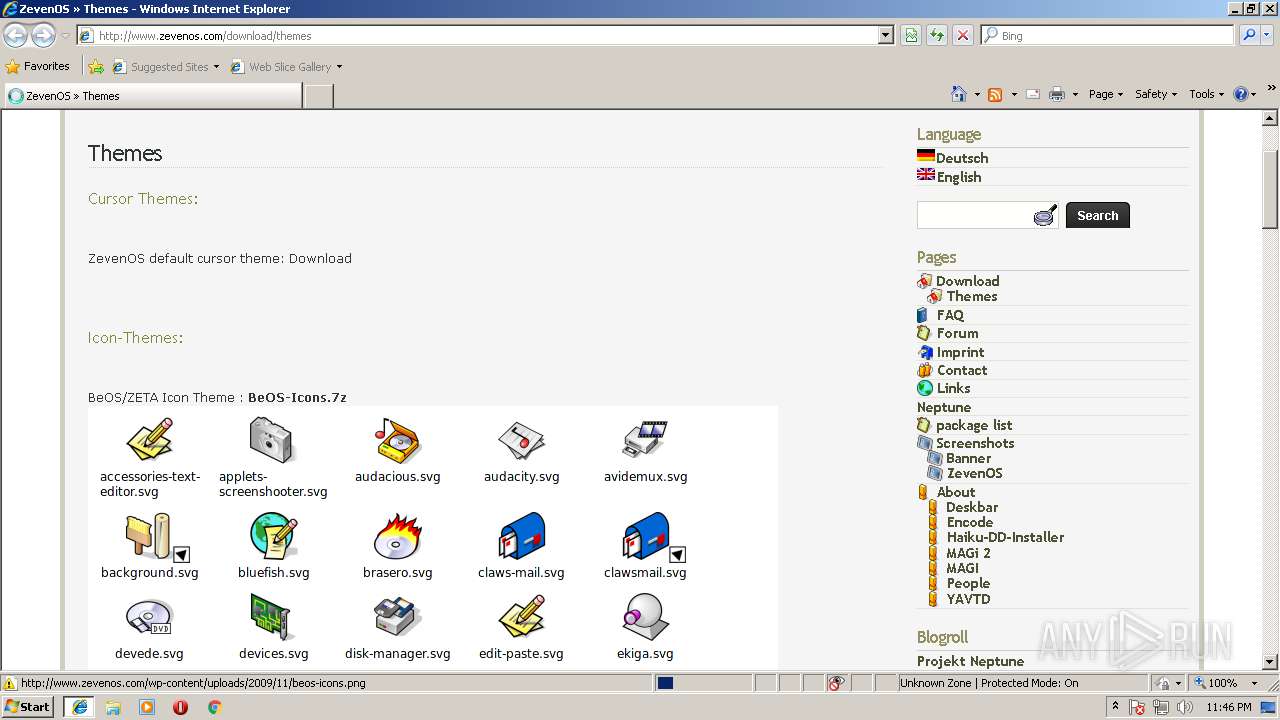The width and height of the screenshot is (1280, 720).
Task: Open the YAVTD page link
Action: 968,599
